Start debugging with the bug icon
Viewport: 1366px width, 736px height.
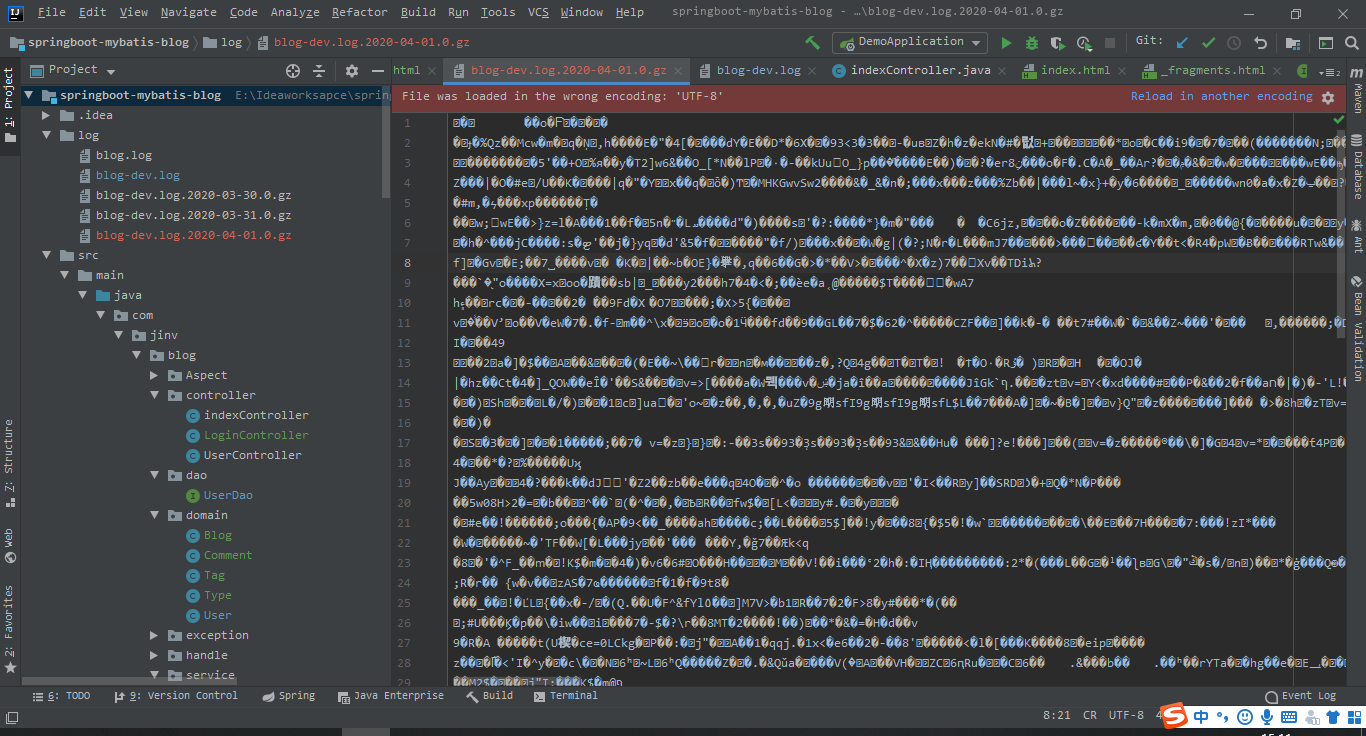point(1031,42)
